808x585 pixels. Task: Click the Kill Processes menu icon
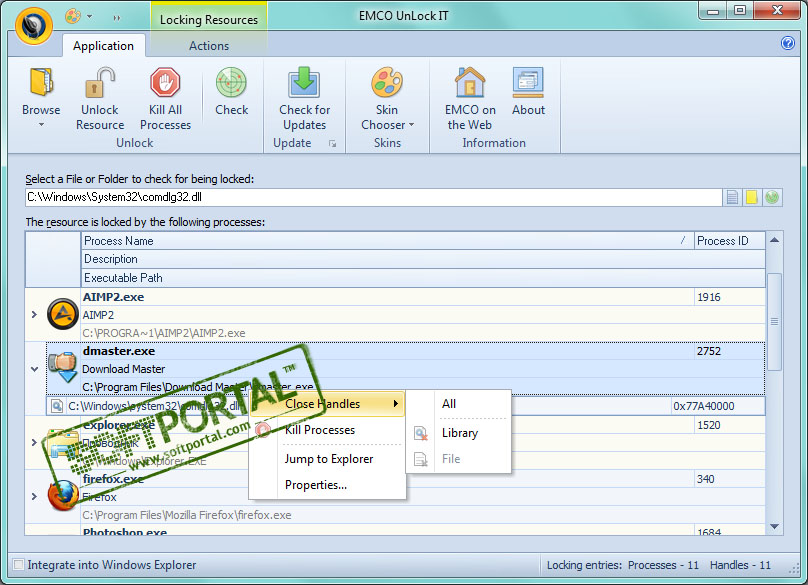(263, 430)
